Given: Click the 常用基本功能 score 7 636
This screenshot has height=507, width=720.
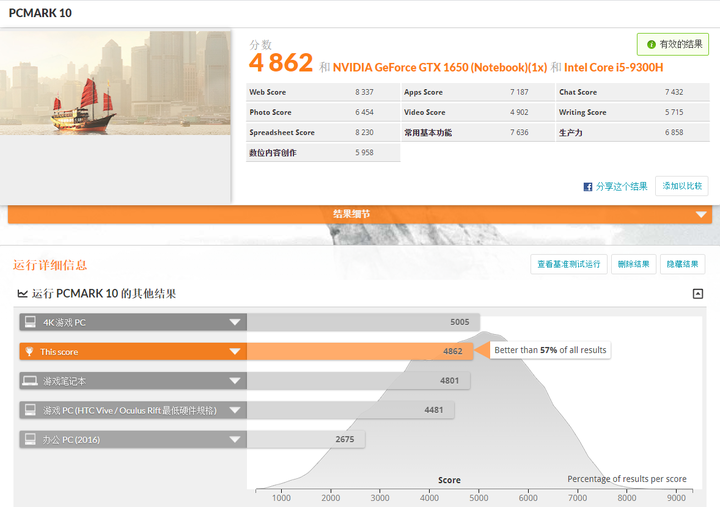Looking at the screenshot, I should point(519,132).
